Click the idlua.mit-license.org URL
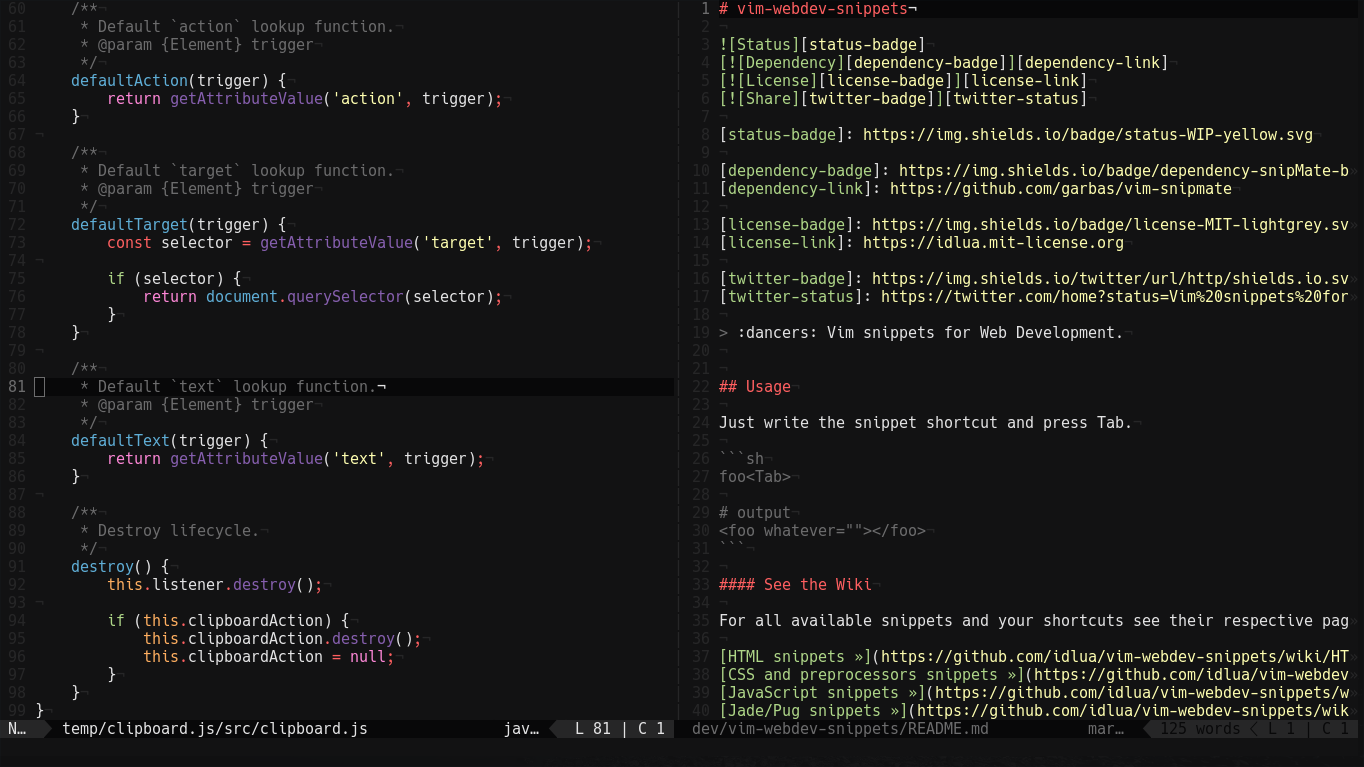The width and height of the screenshot is (1364, 767). coord(993,242)
